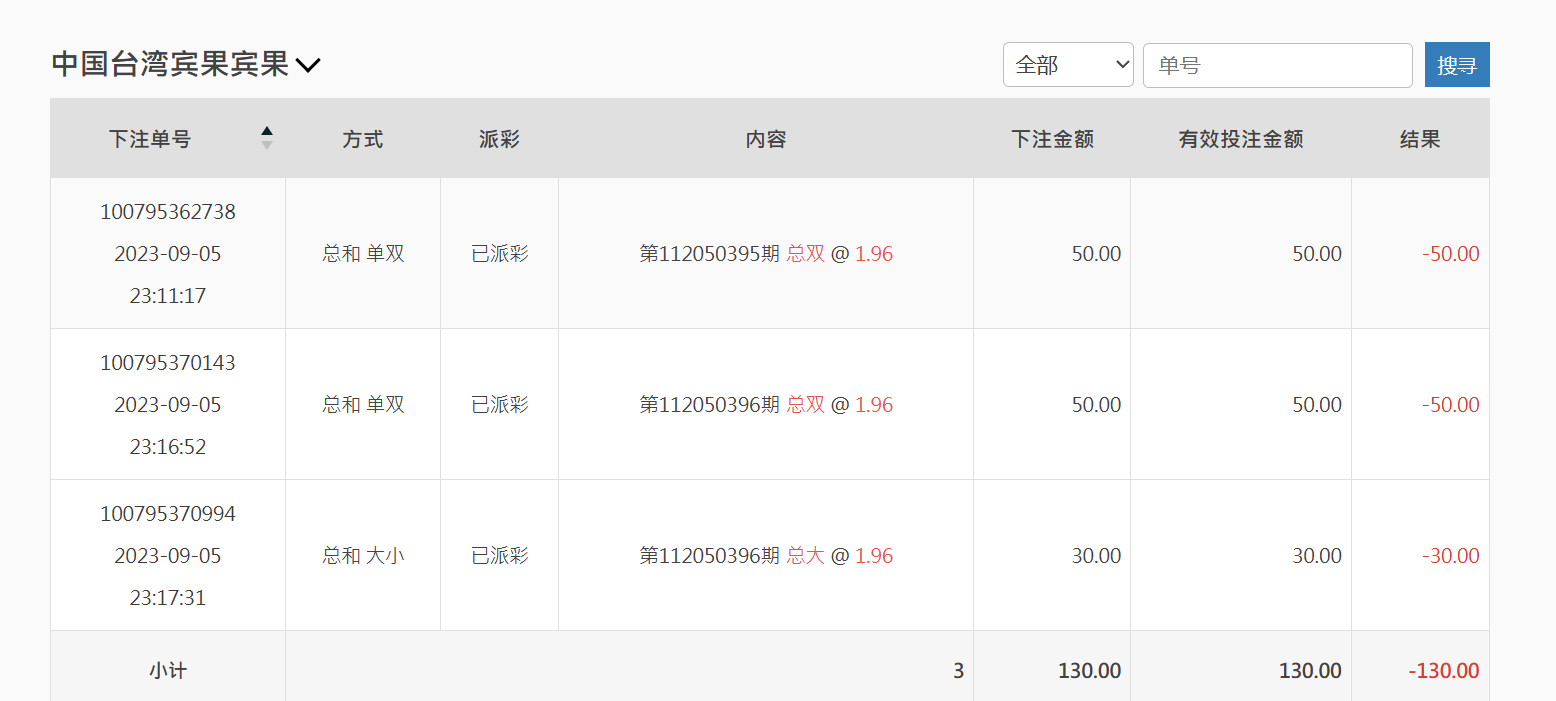Click the 下注单号 column header label

coord(150,139)
